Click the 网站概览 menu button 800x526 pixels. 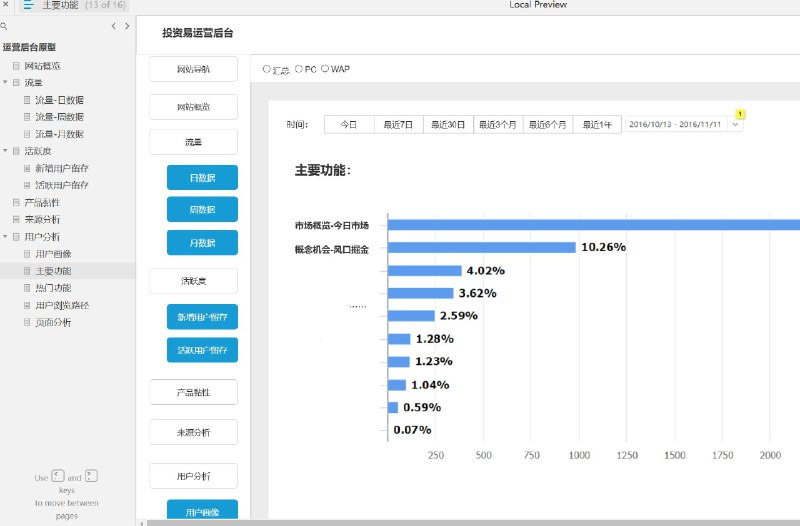[193, 107]
